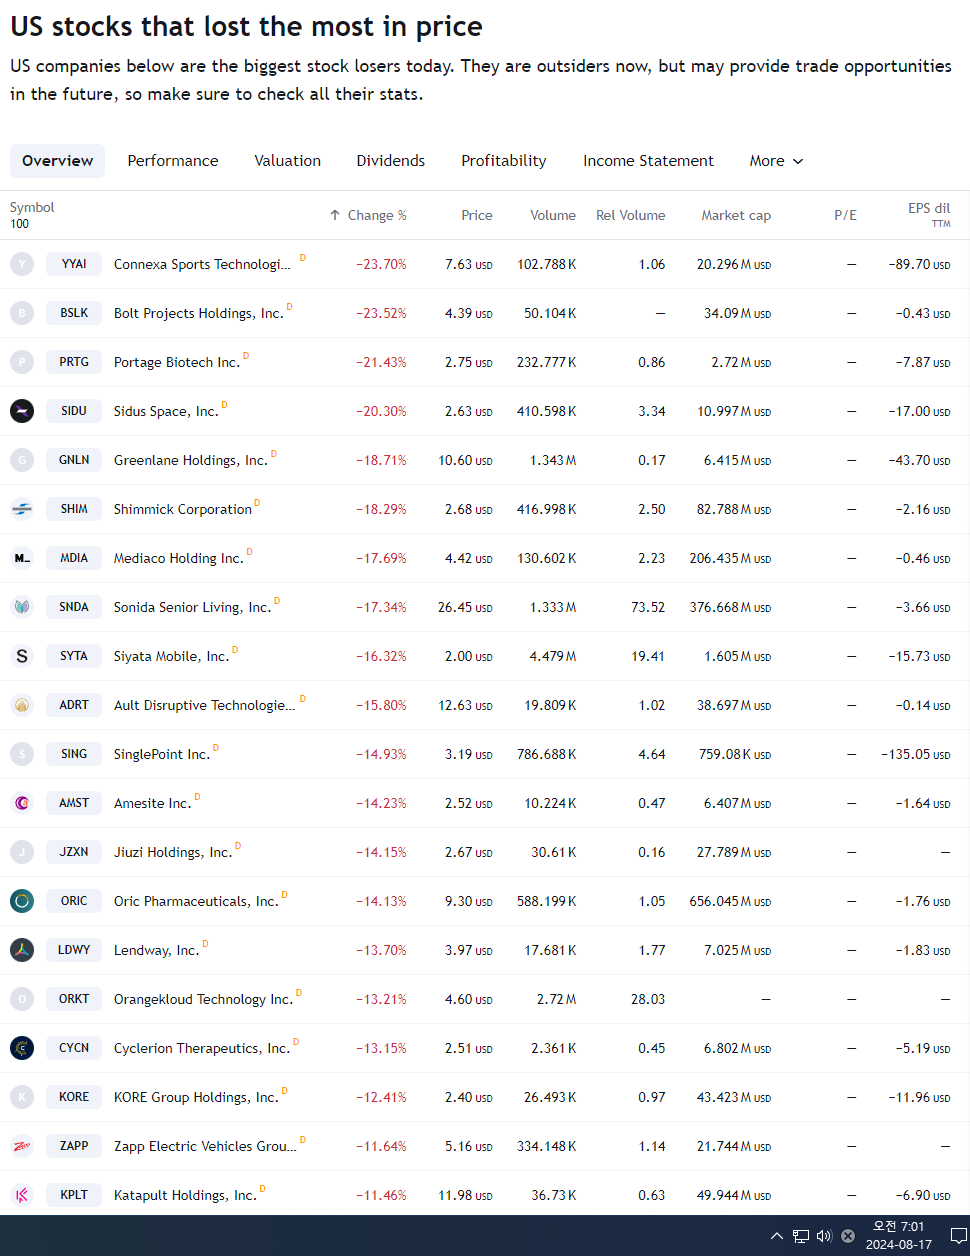This screenshot has width=970, height=1256.
Task: Sort table by Market cap column
Action: click(736, 215)
